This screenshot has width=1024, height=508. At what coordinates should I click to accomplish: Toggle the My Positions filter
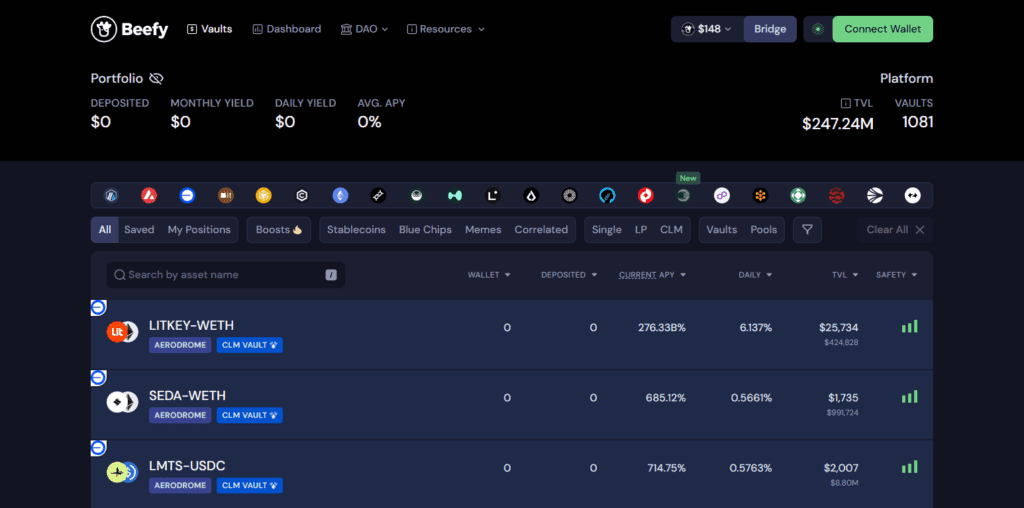click(199, 230)
